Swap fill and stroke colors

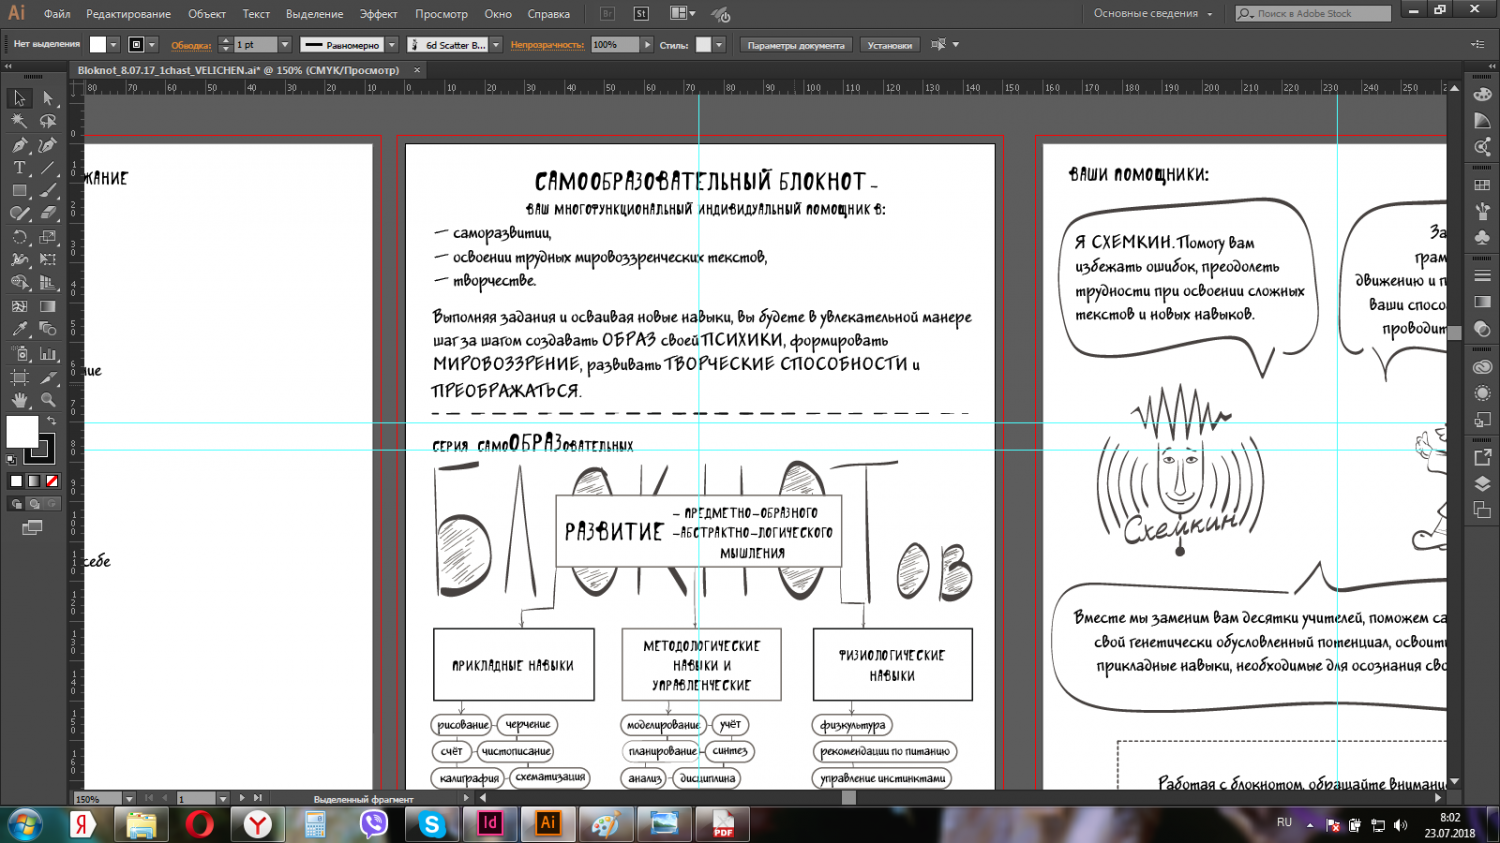tap(51, 421)
